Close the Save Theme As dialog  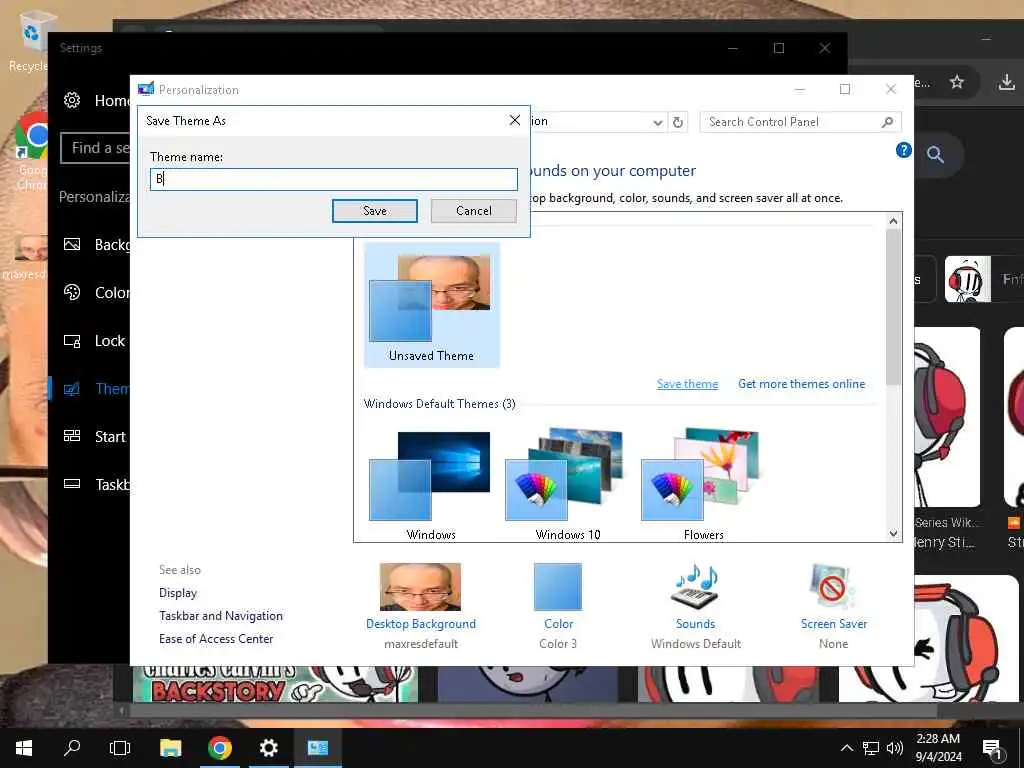[x=515, y=120]
